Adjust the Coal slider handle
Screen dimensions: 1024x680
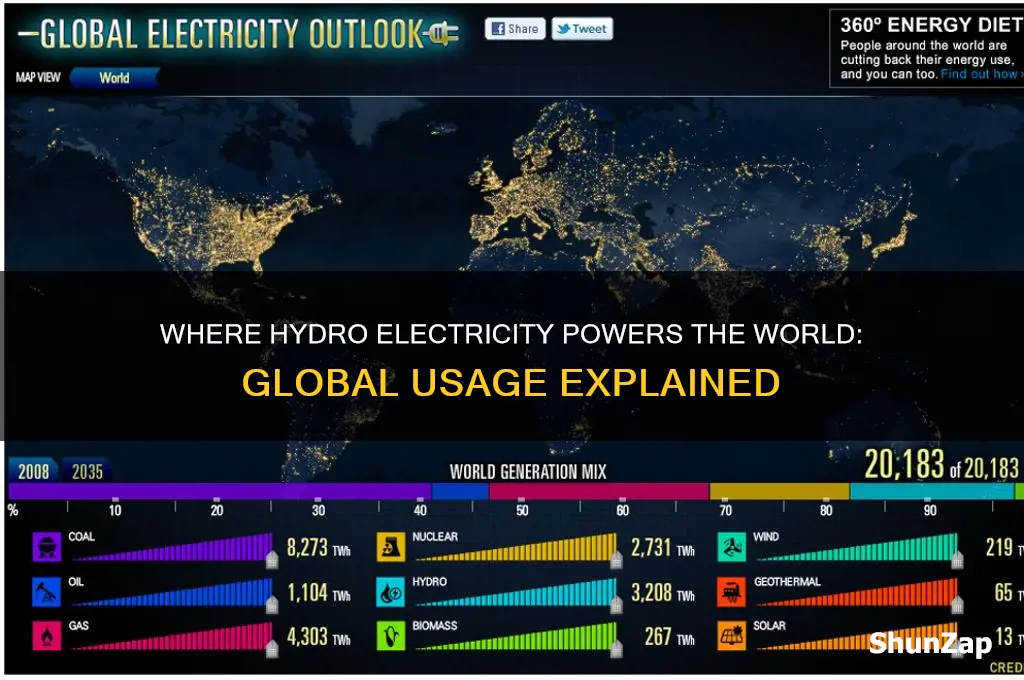[x=272, y=560]
